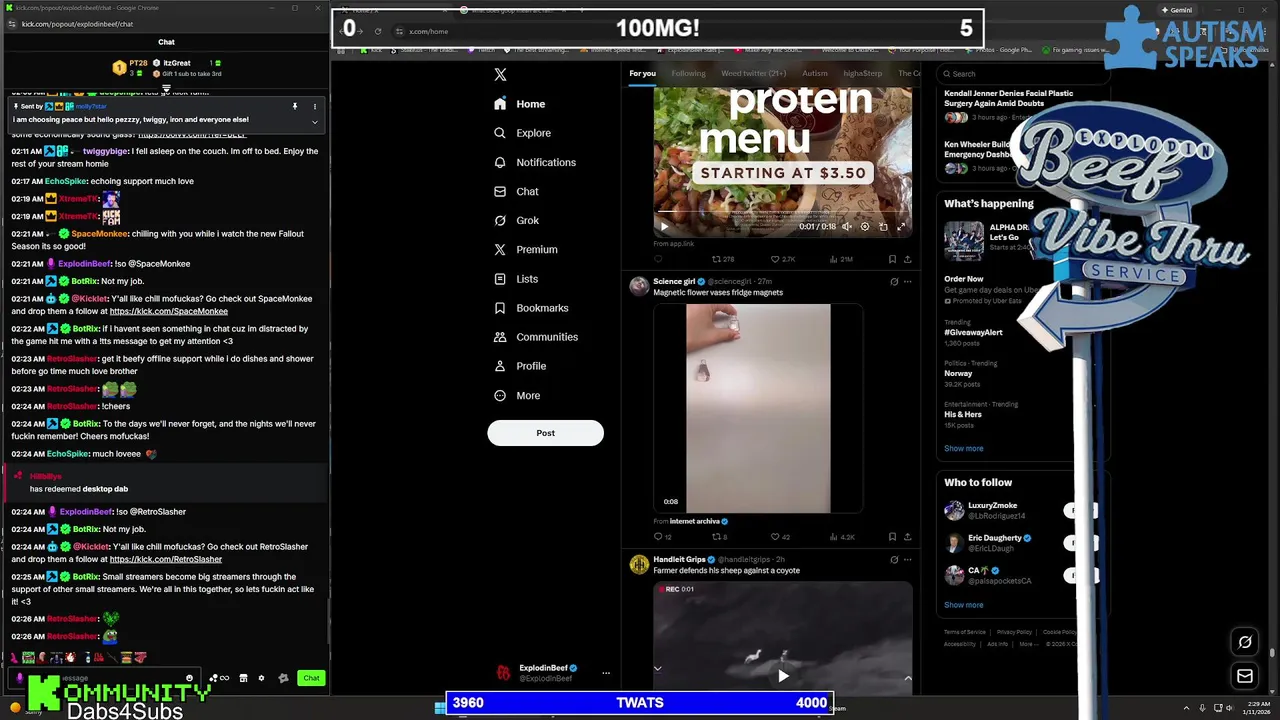Expand the pinned message in Kick chat
Screen dimensions: 1280x720
pyautogui.click(x=315, y=122)
